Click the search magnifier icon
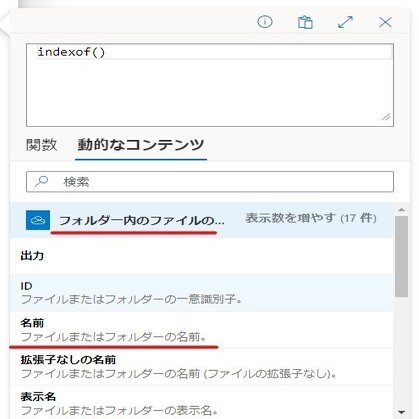Image resolution: width=419 pixels, height=419 pixels. tap(42, 181)
